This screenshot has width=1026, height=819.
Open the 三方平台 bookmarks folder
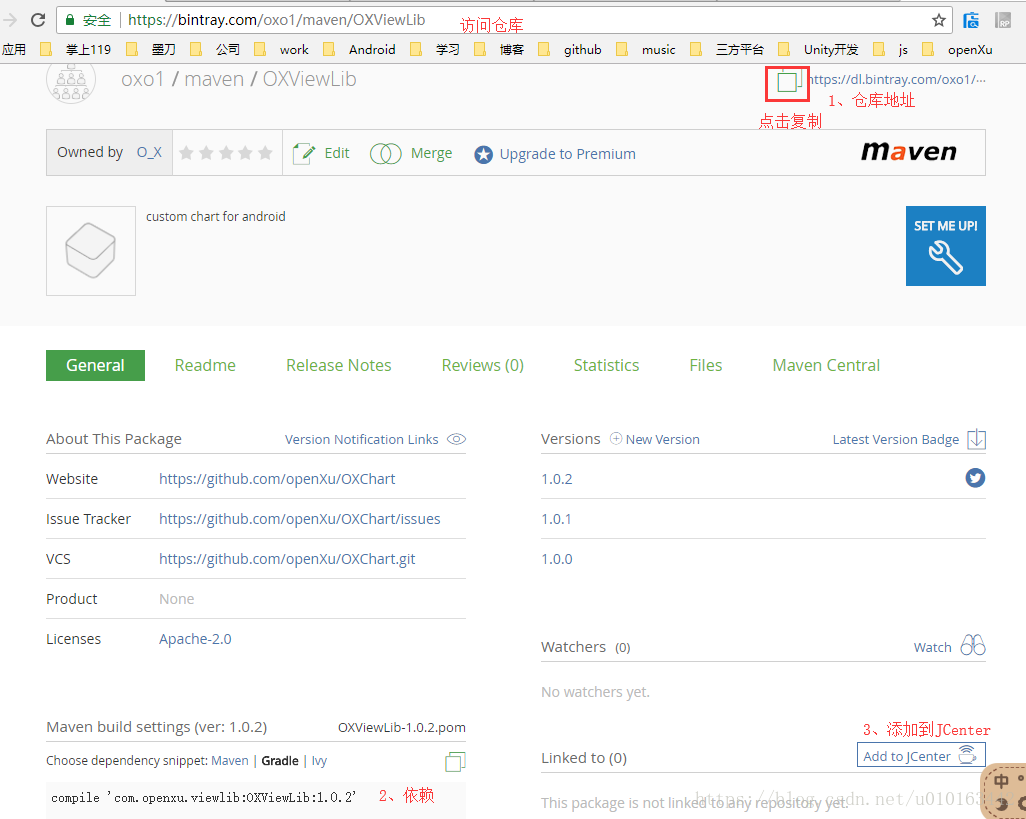tap(728, 50)
